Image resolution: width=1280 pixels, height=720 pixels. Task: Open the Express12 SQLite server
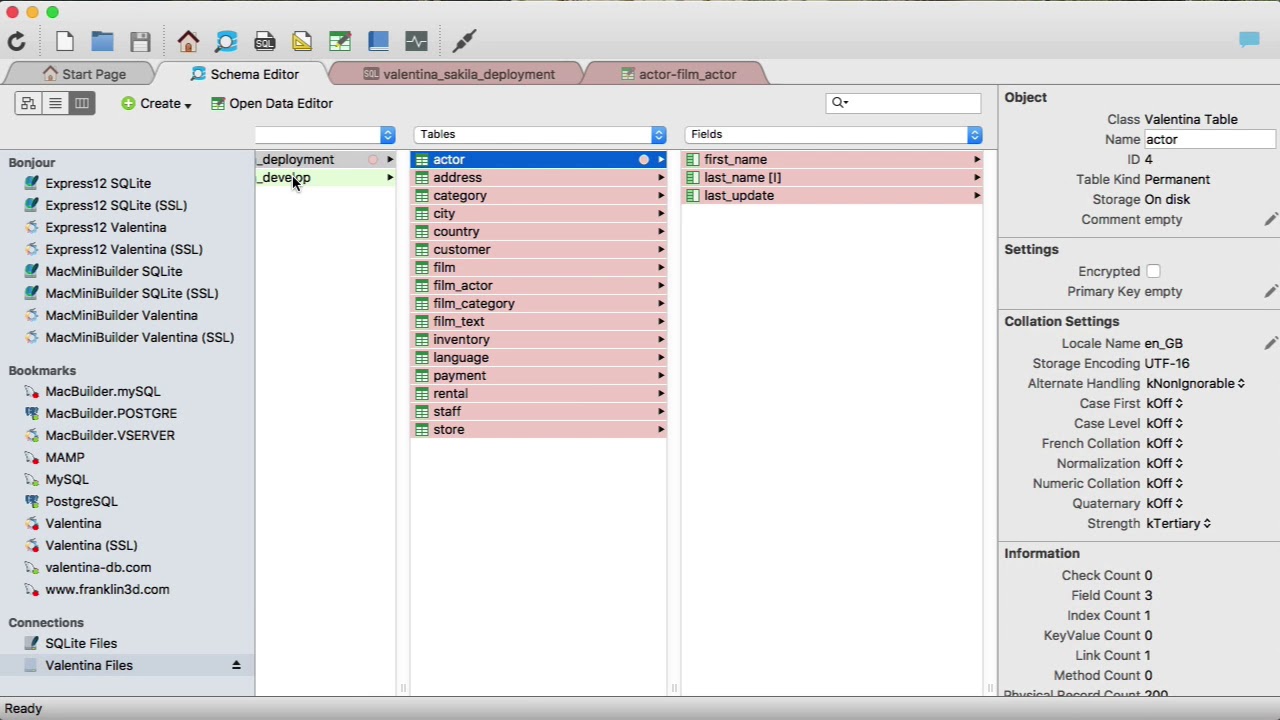click(x=98, y=183)
